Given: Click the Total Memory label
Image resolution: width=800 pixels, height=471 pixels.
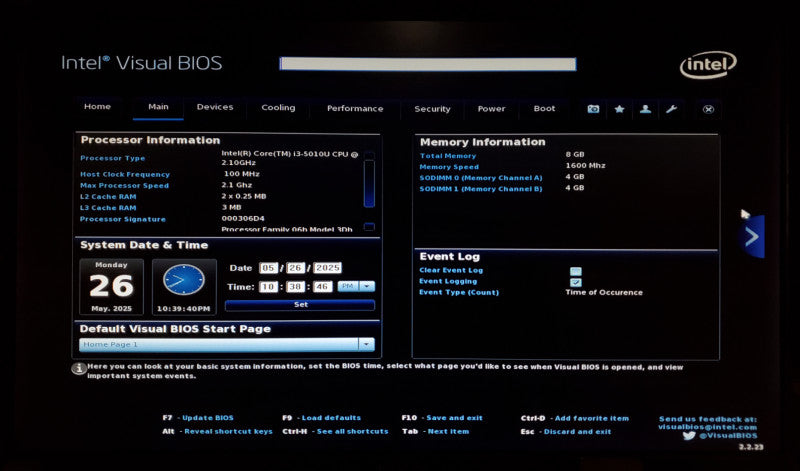Looking at the screenshot, I should (x=447, y=156).
